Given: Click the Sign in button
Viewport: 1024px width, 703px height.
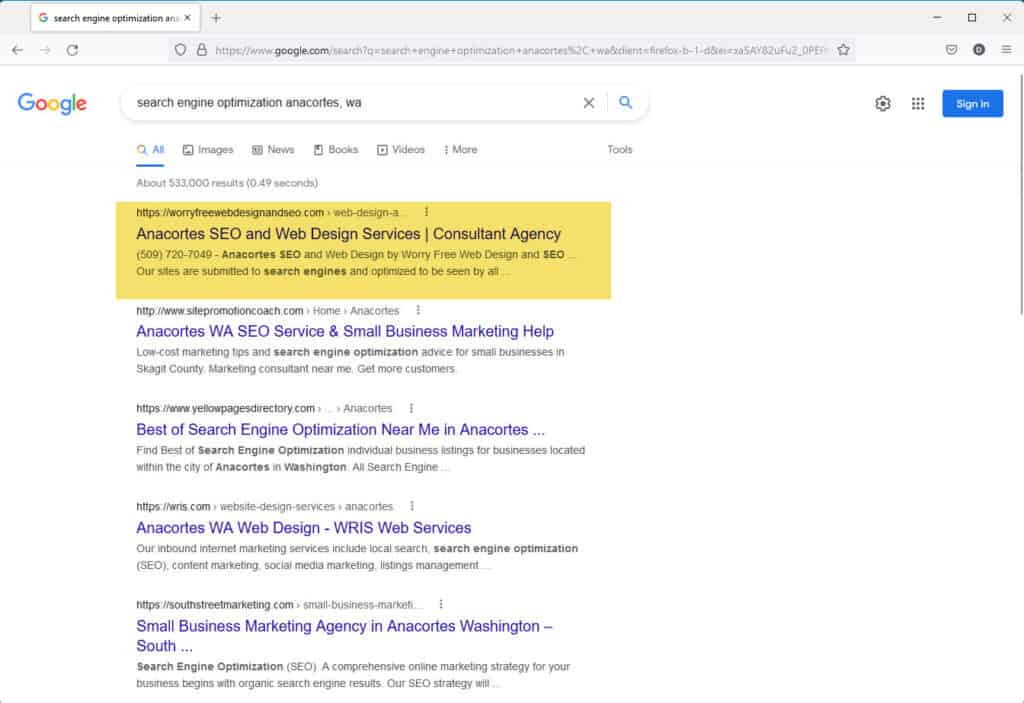Looking at the screenshot, I should coord(972,104).
